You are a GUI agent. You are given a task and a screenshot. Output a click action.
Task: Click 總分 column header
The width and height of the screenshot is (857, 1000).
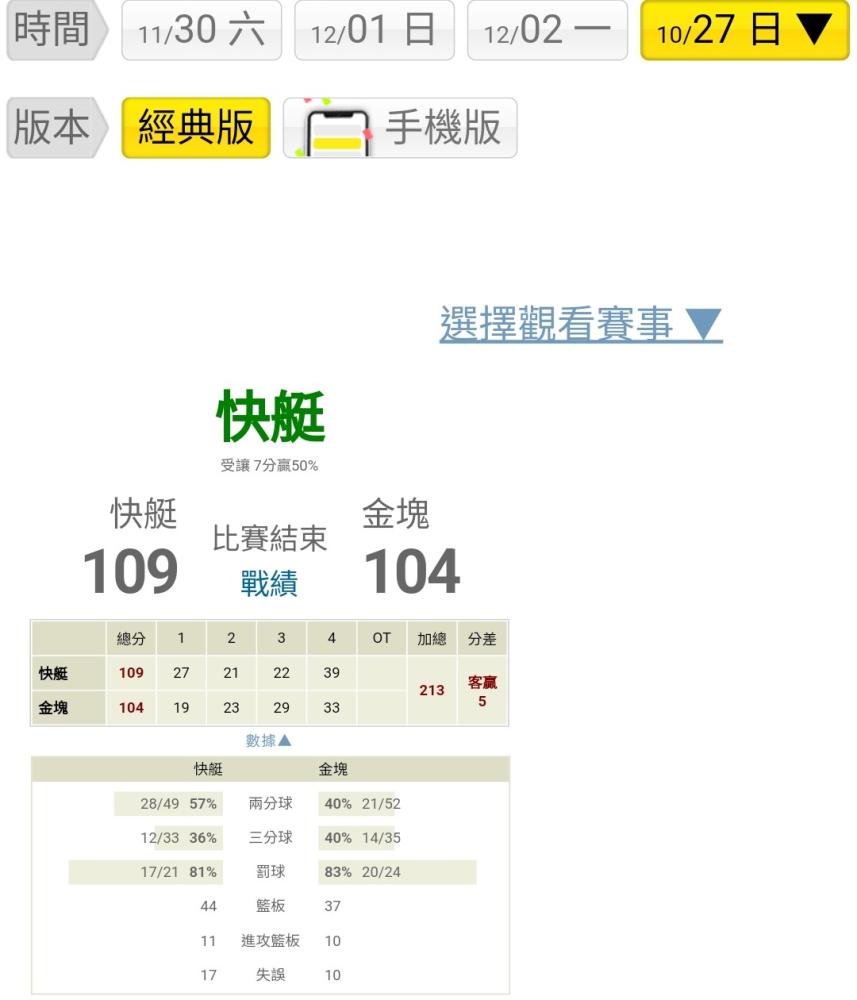(x=131, y=638)
